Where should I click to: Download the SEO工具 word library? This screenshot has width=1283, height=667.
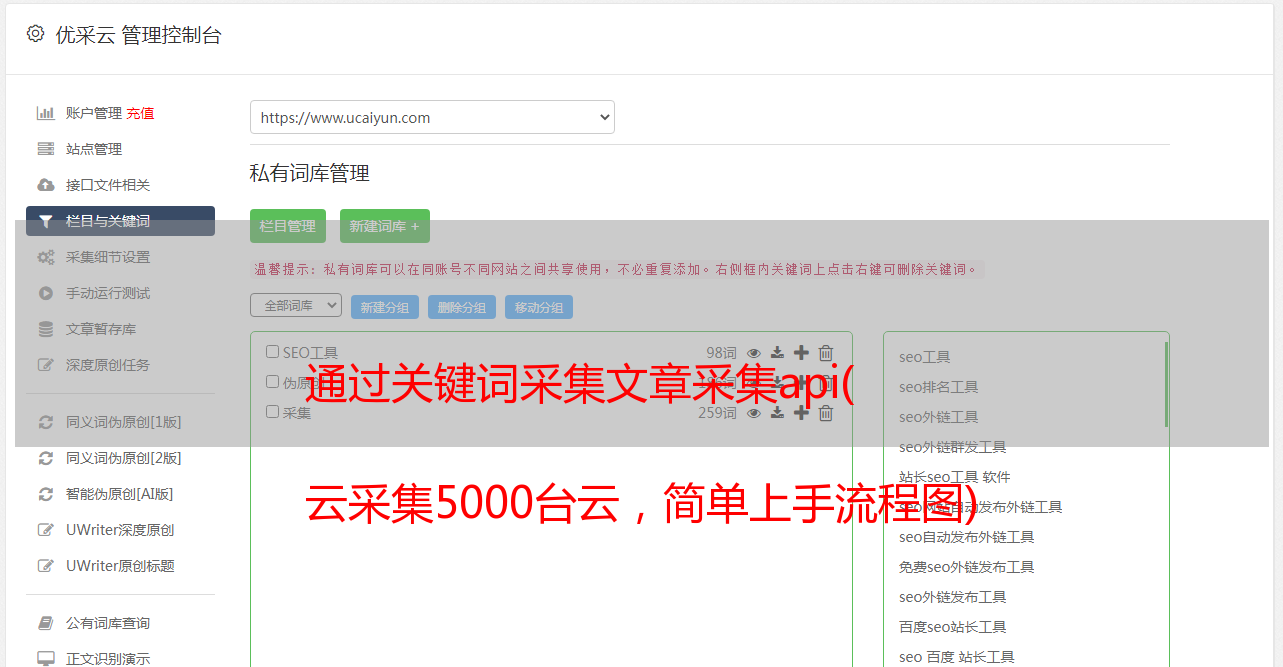(777, 353)
